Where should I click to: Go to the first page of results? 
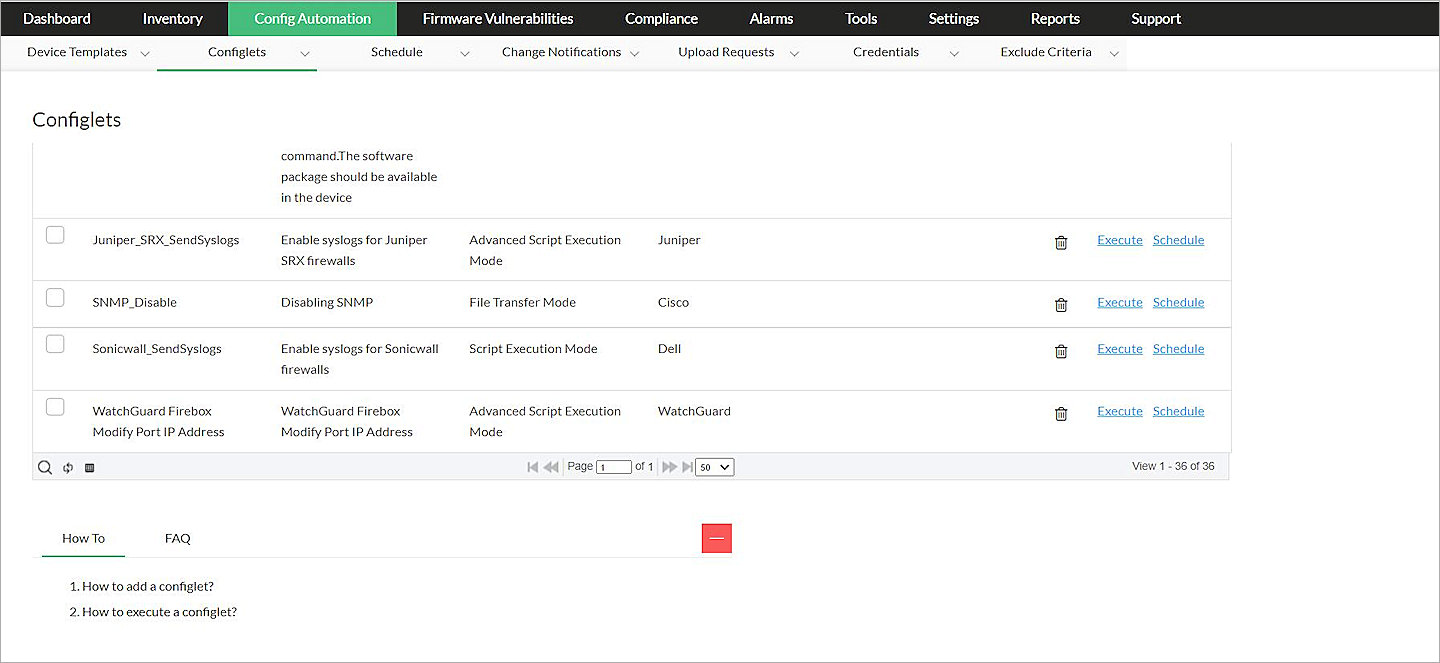(533, 466)
